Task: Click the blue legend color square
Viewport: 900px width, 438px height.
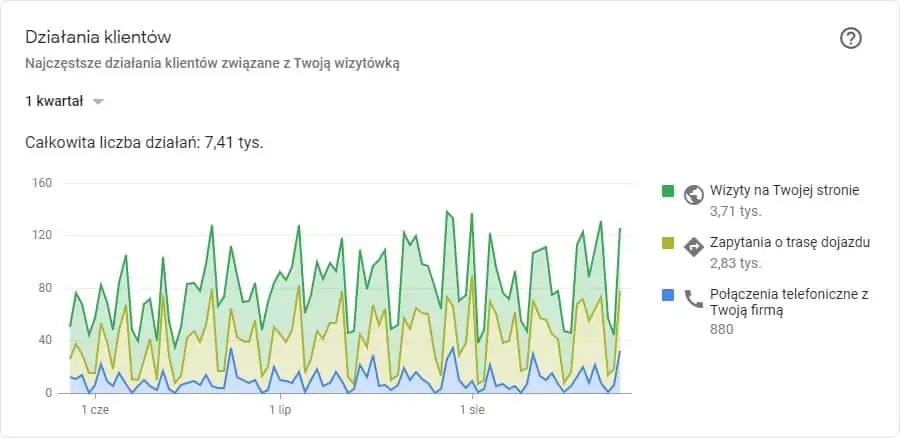Action: pyautogui.click(x=668, y=295)
